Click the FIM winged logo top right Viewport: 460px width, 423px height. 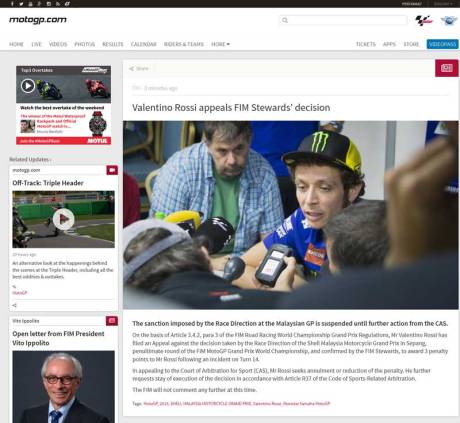coord(449,20)
